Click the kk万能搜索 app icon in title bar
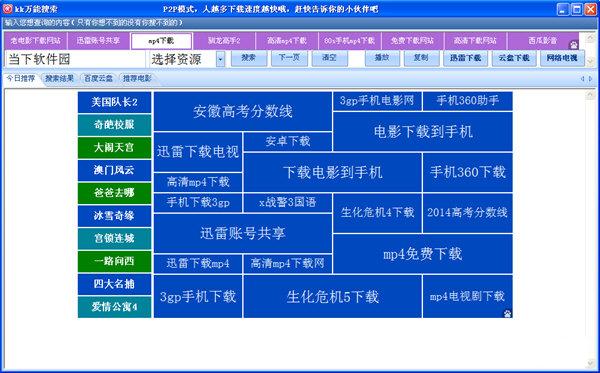Screen dimensions: 600x373 point(7,9)
